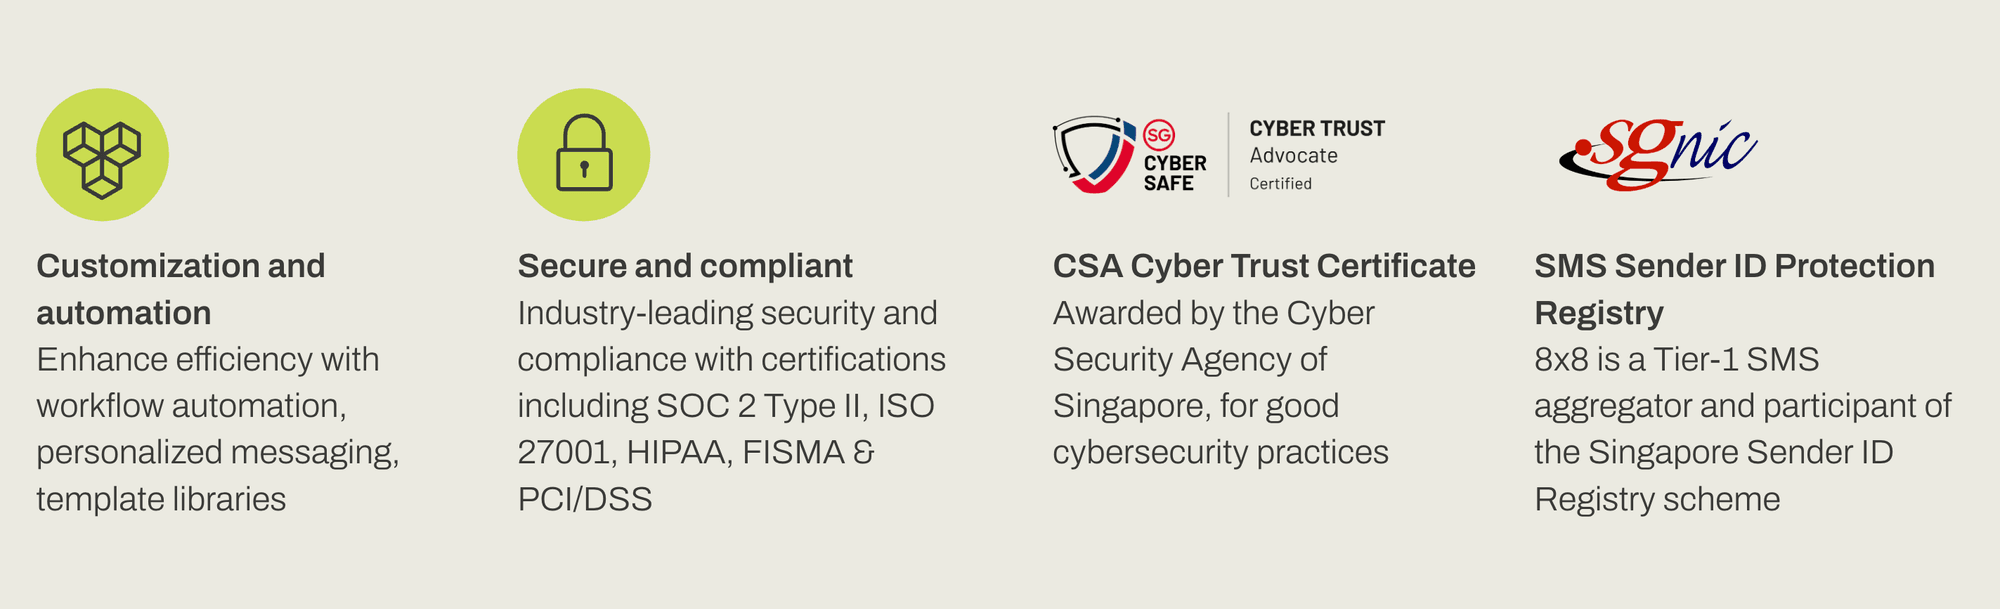
Task: Click the cybersecurity practices text
Action: [x=1220, y=453]
